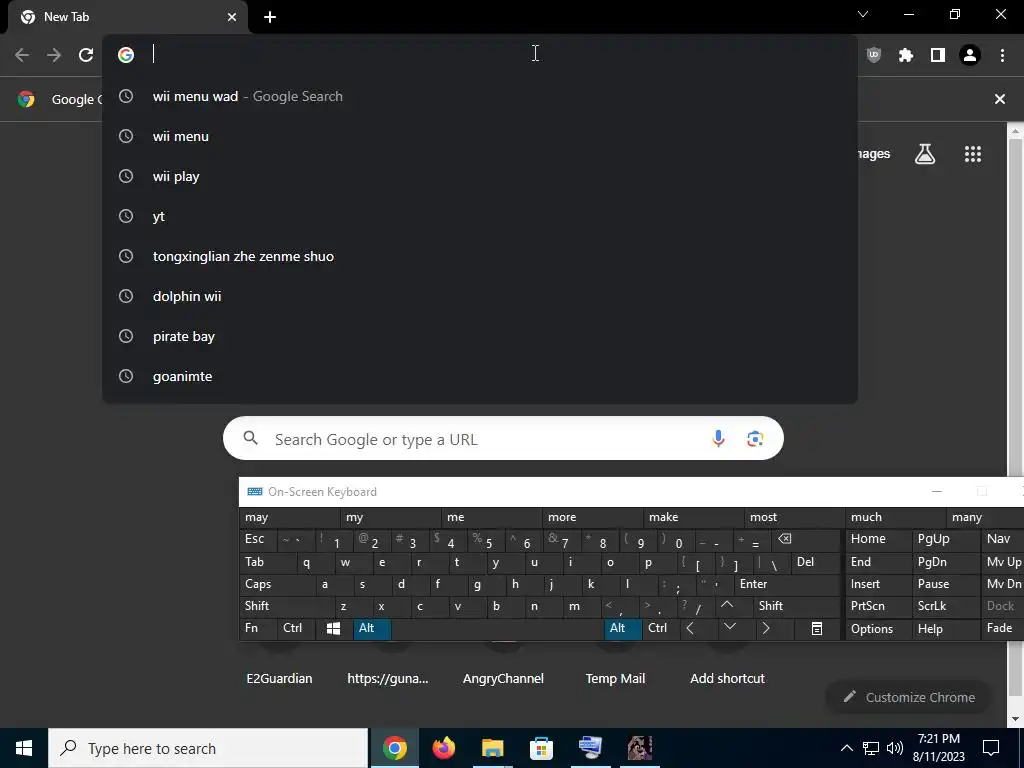Dismiss the Google Chrome info bar
Viewport: 1024px width, 768px height.
1000,99
